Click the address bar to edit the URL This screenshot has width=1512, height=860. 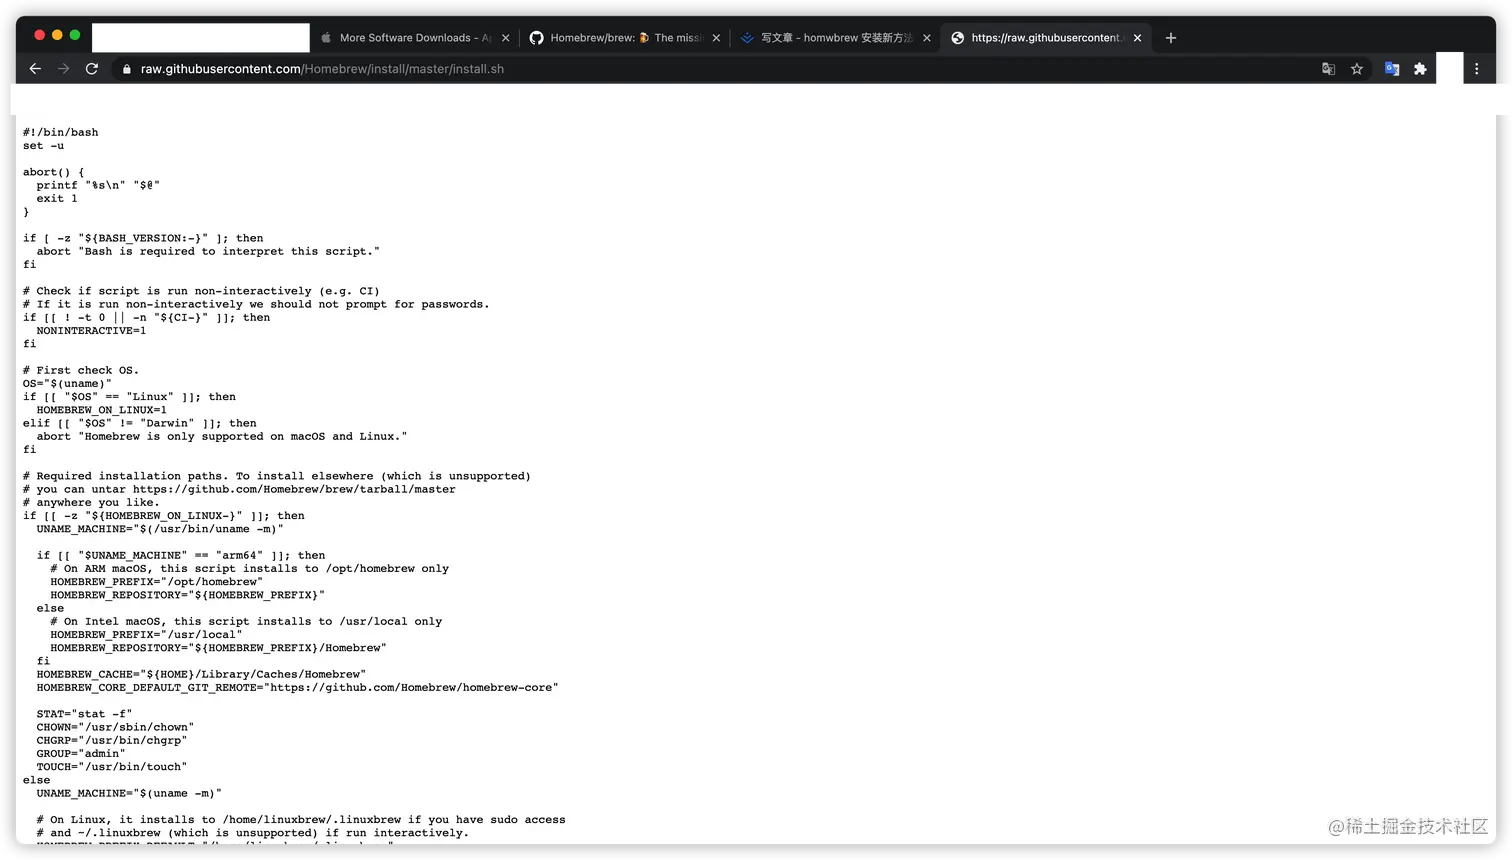(x=600, y=69)
